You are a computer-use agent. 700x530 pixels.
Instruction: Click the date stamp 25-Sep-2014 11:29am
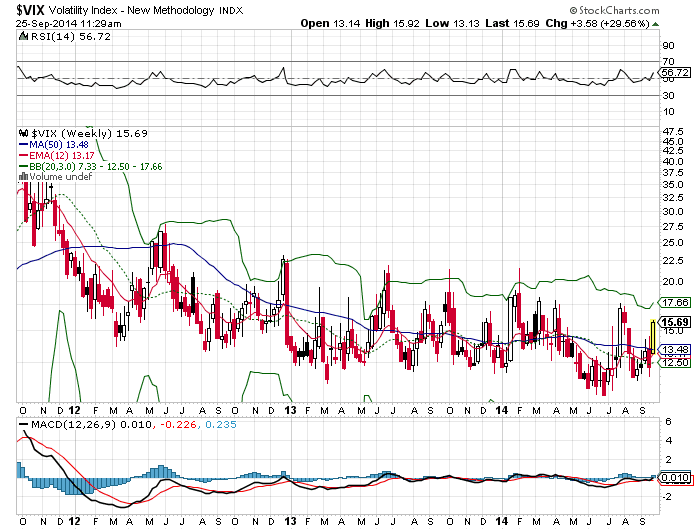pyautogui.click(x=68, y=24)
